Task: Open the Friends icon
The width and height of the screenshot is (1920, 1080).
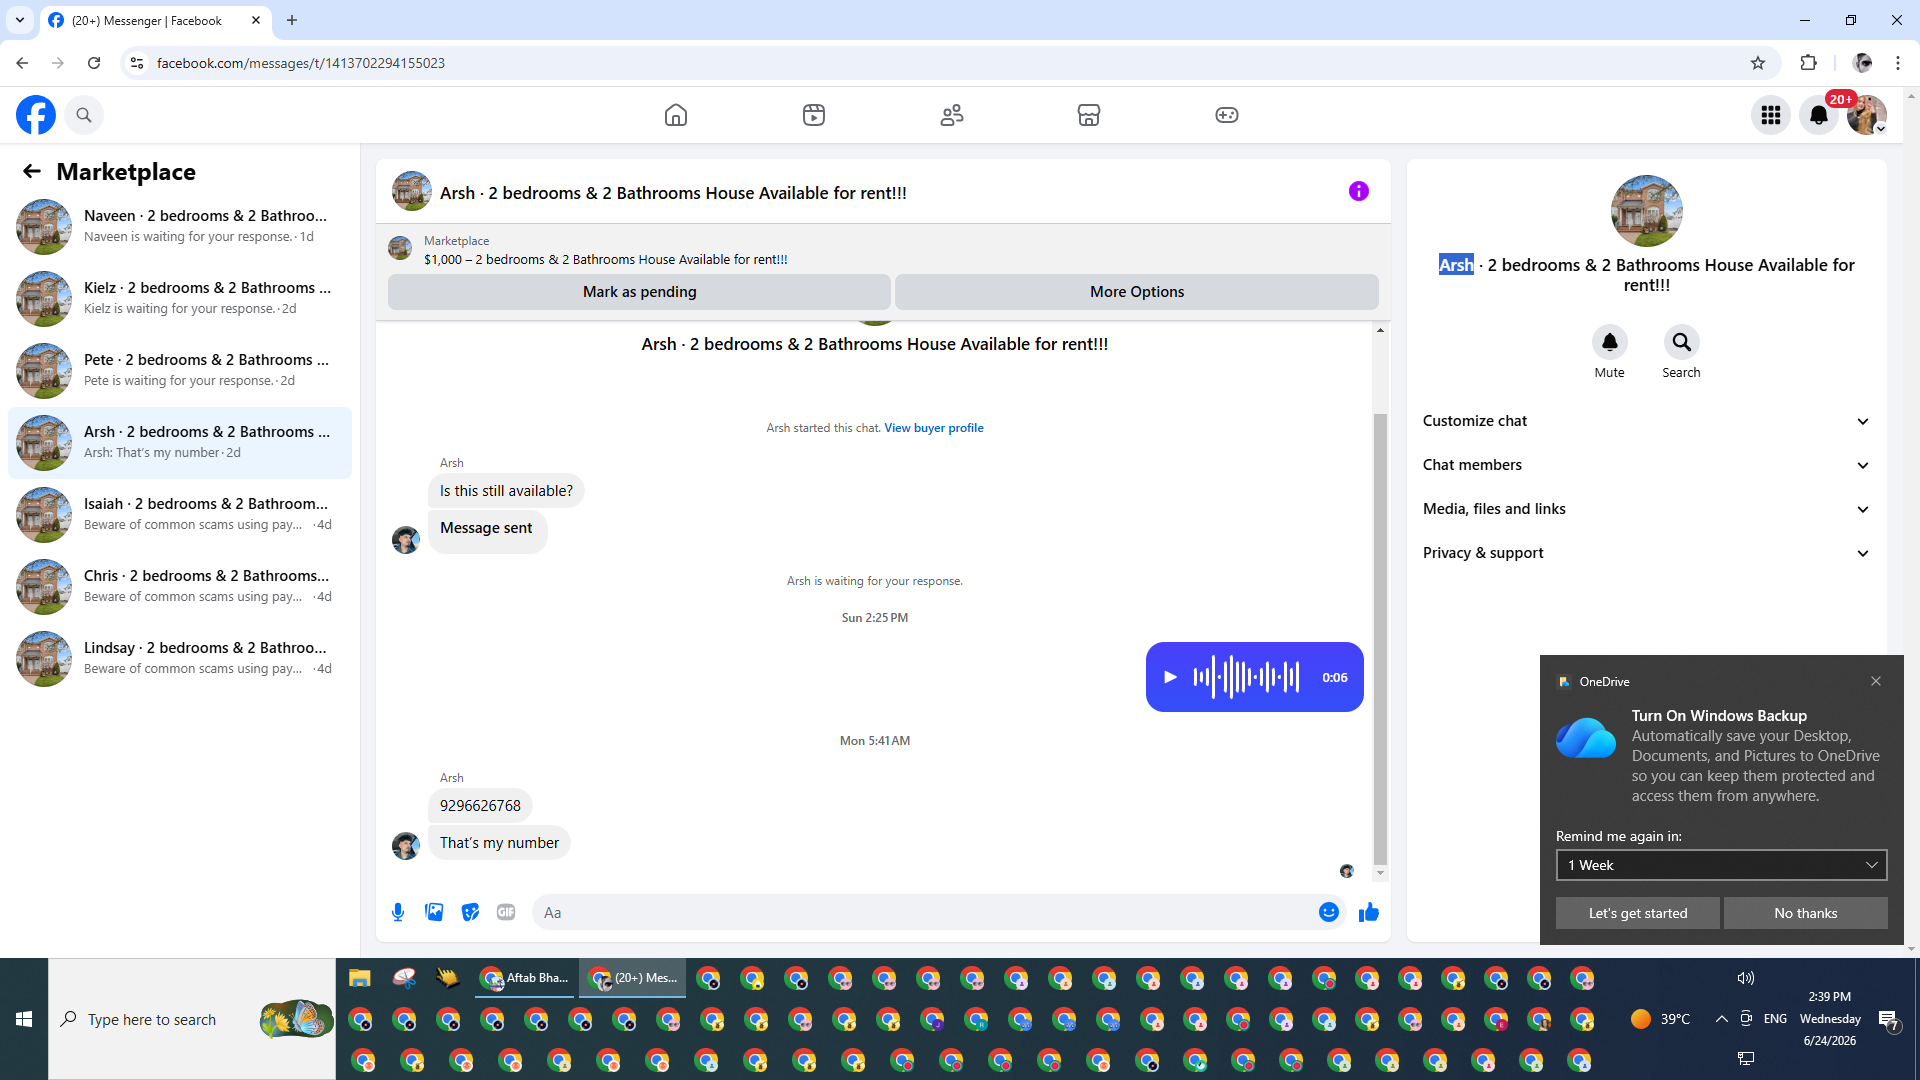Action: point(952,115)
